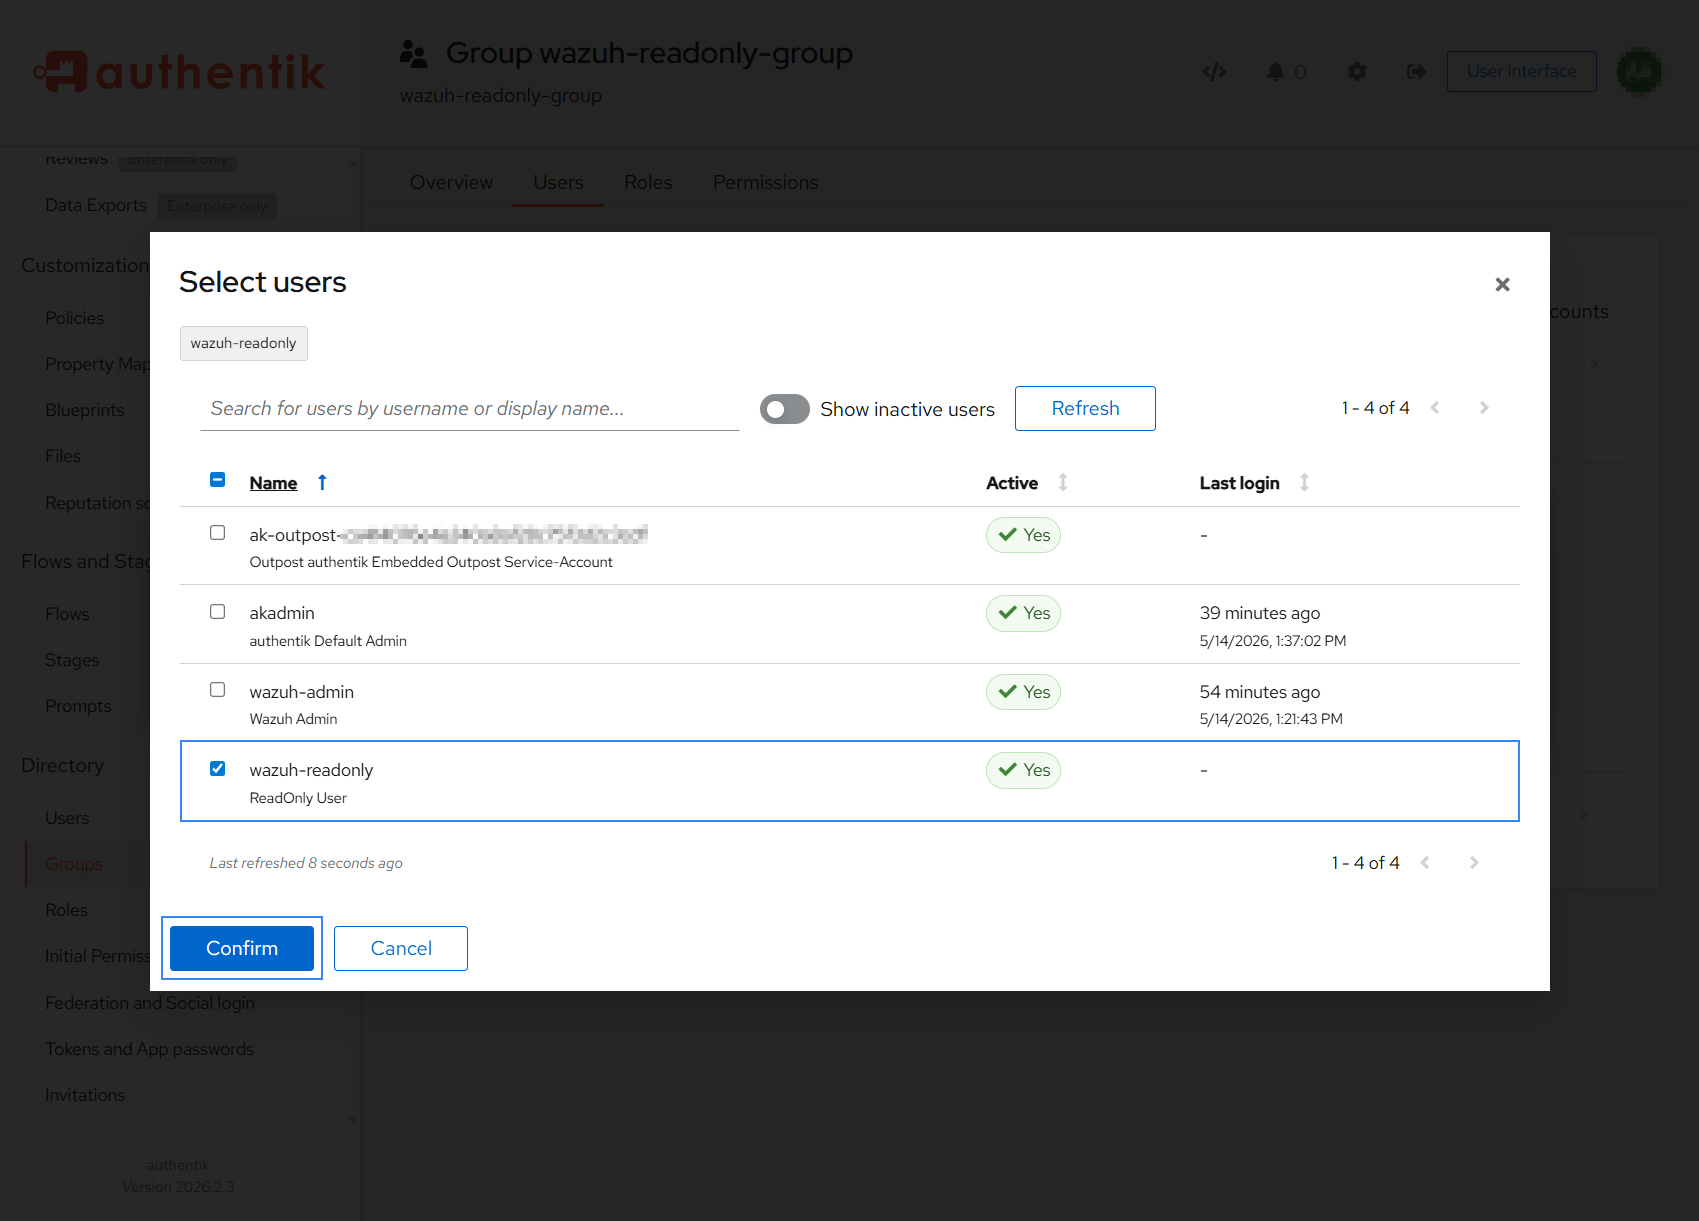Click the authentik logo
Viewport: 1699px width, 1221px height.
pos(180,71)
